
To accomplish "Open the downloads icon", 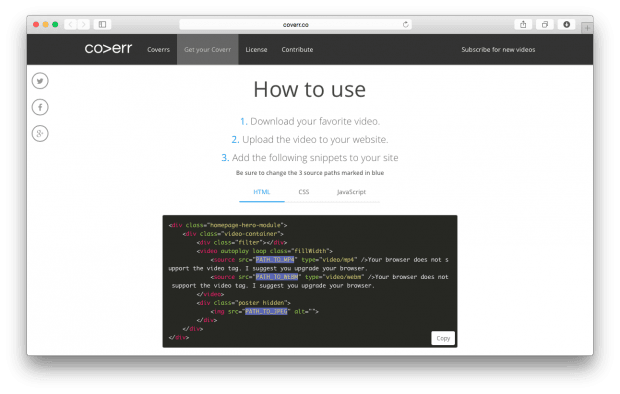I will (567, 25).
